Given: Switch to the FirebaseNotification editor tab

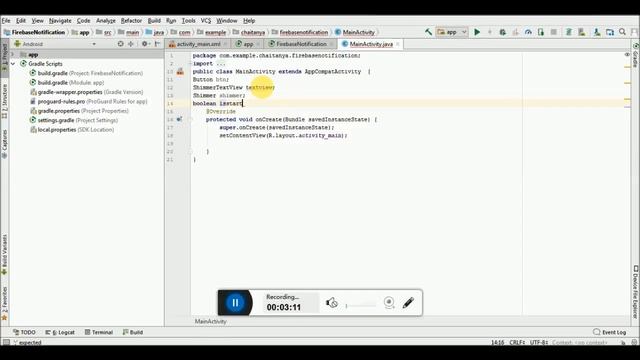Looking at the screenshot, I should coord(301,44).
